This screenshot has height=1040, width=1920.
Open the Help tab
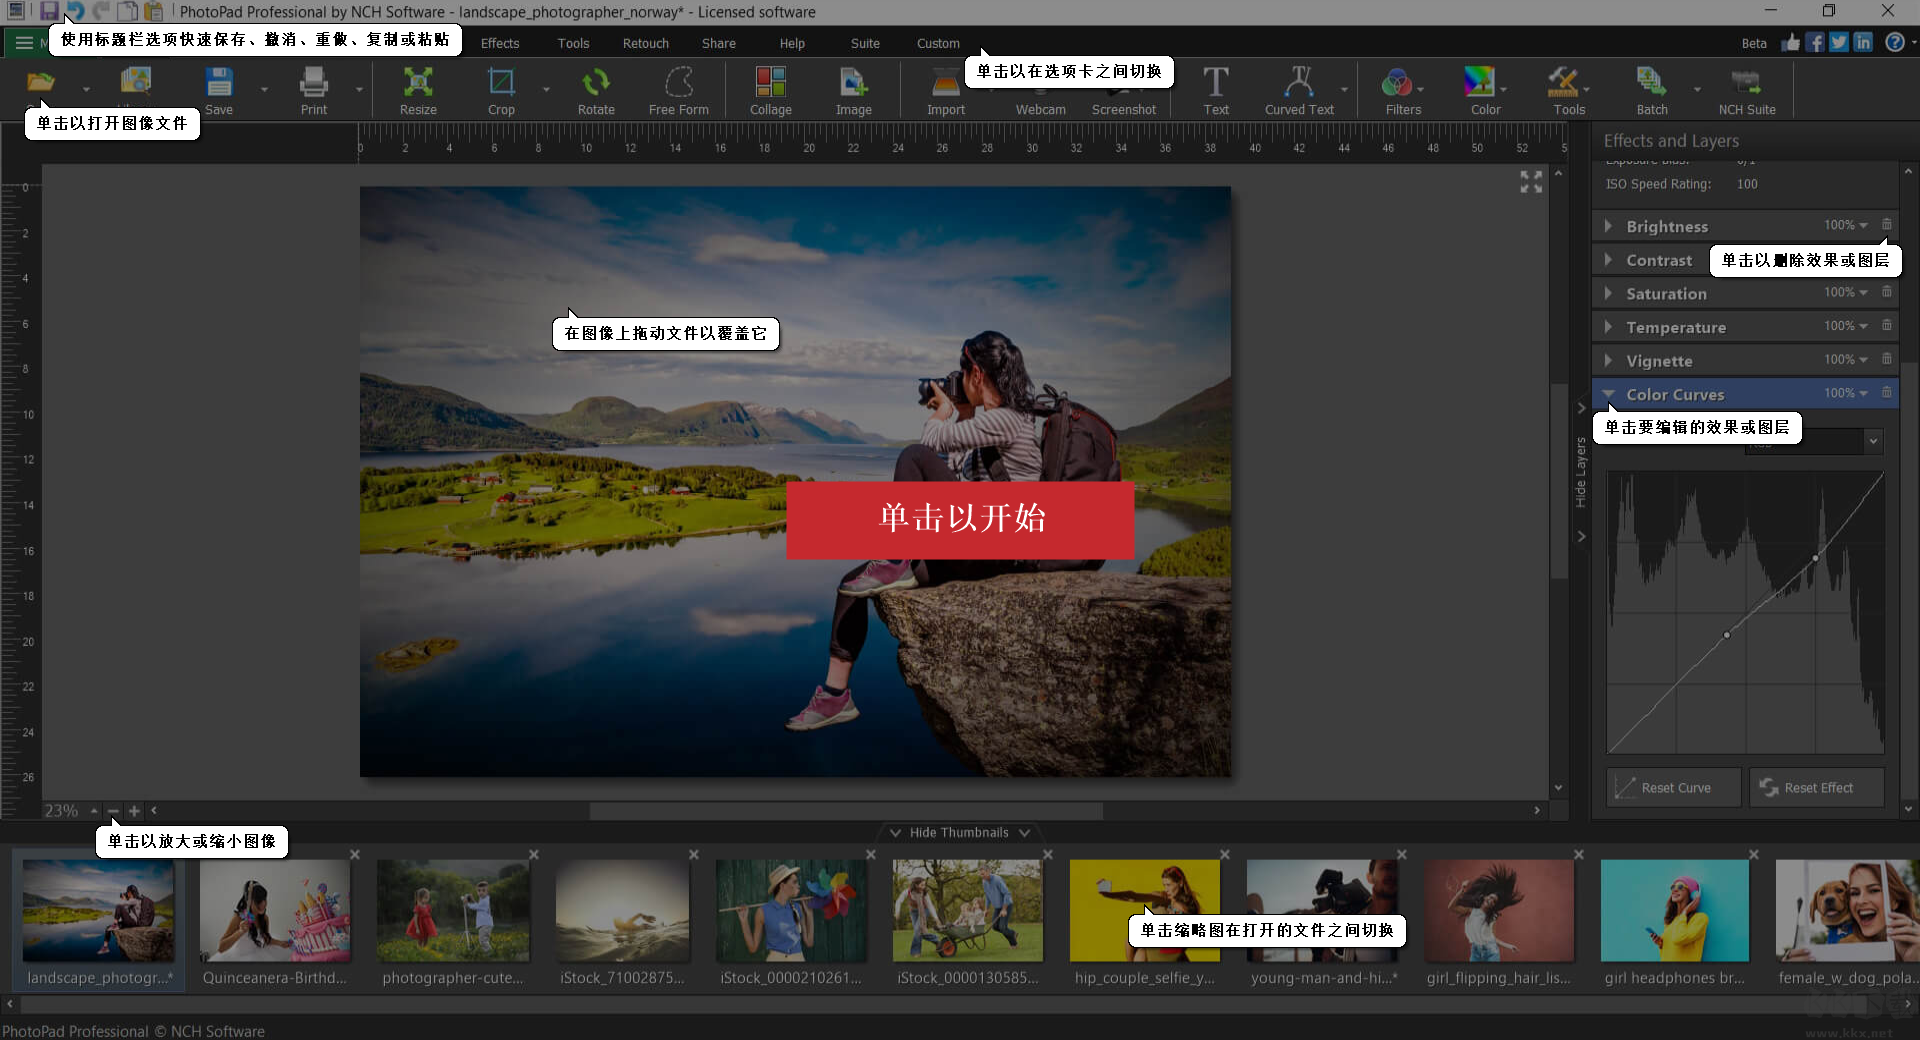click(792, 43)
